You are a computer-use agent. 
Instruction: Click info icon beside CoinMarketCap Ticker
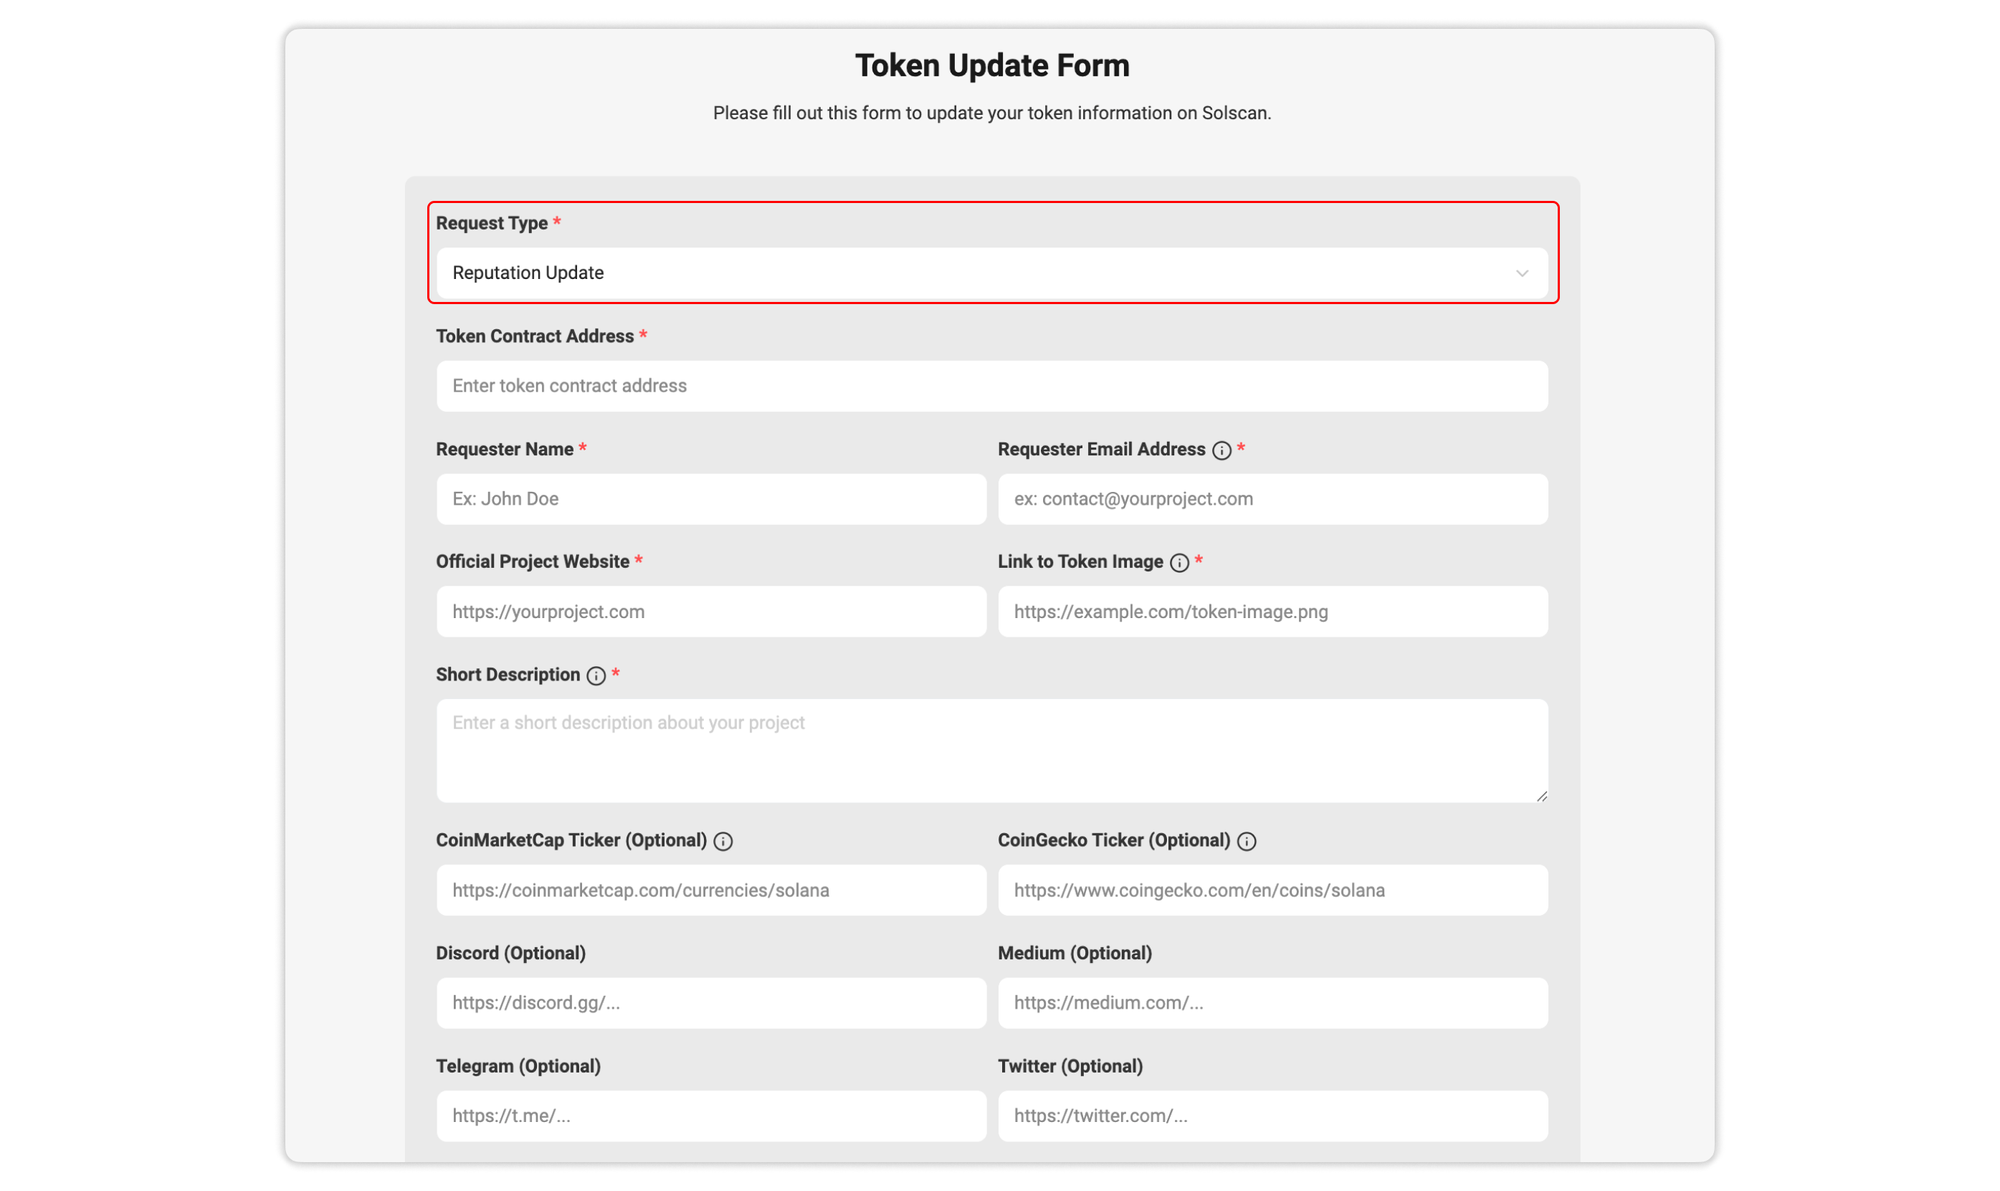(723, 841)
